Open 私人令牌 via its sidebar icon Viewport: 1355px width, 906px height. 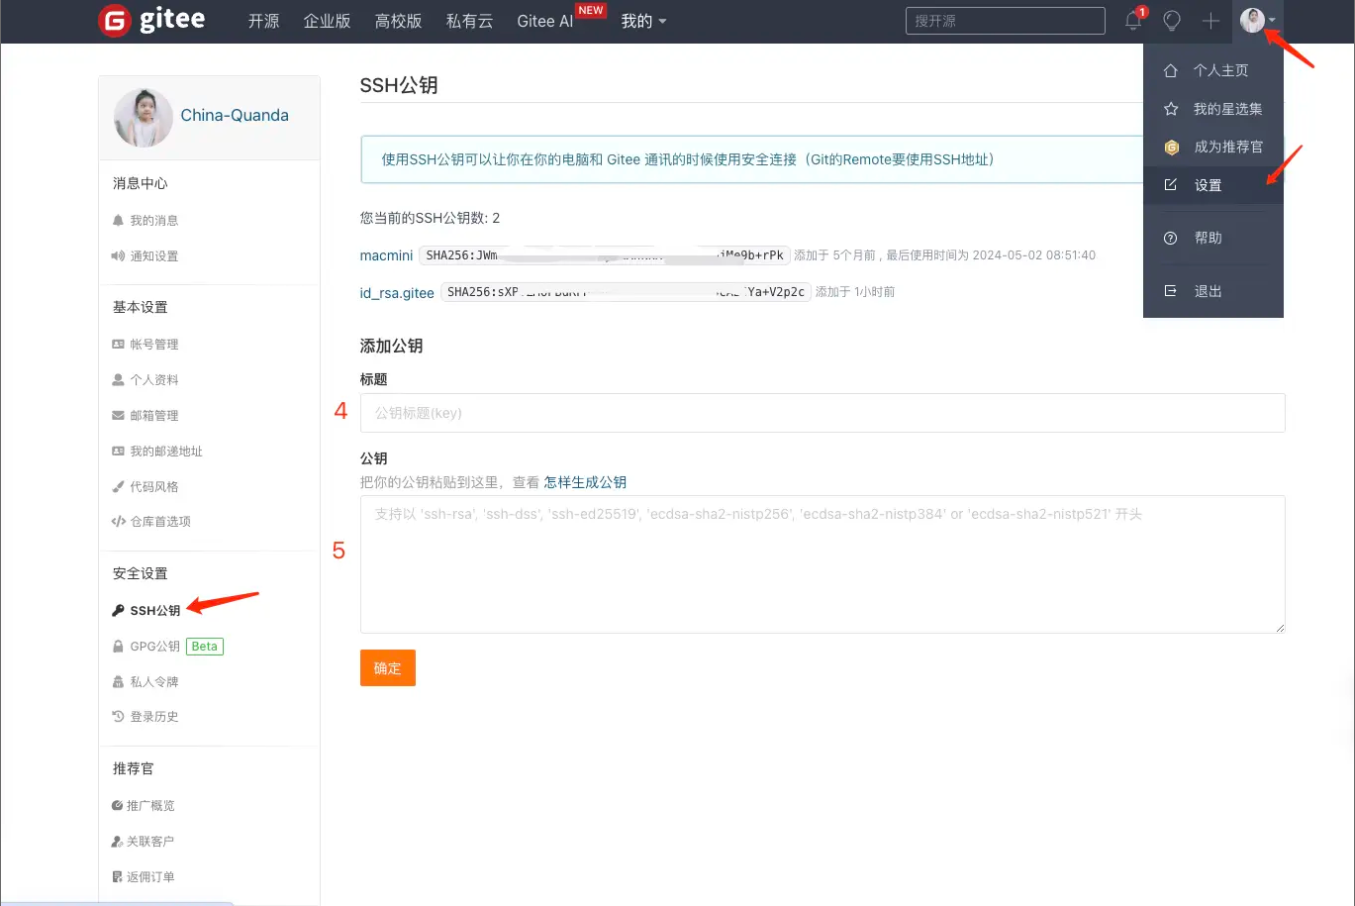click(x=117, y=681)
